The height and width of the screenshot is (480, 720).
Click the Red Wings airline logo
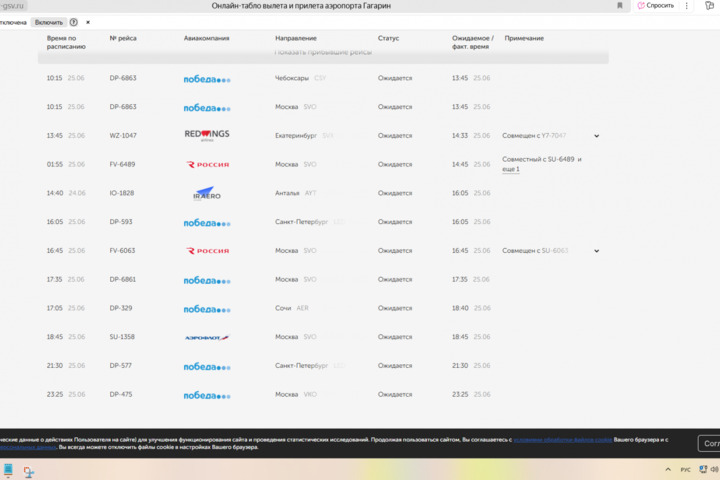pos(207,135)
